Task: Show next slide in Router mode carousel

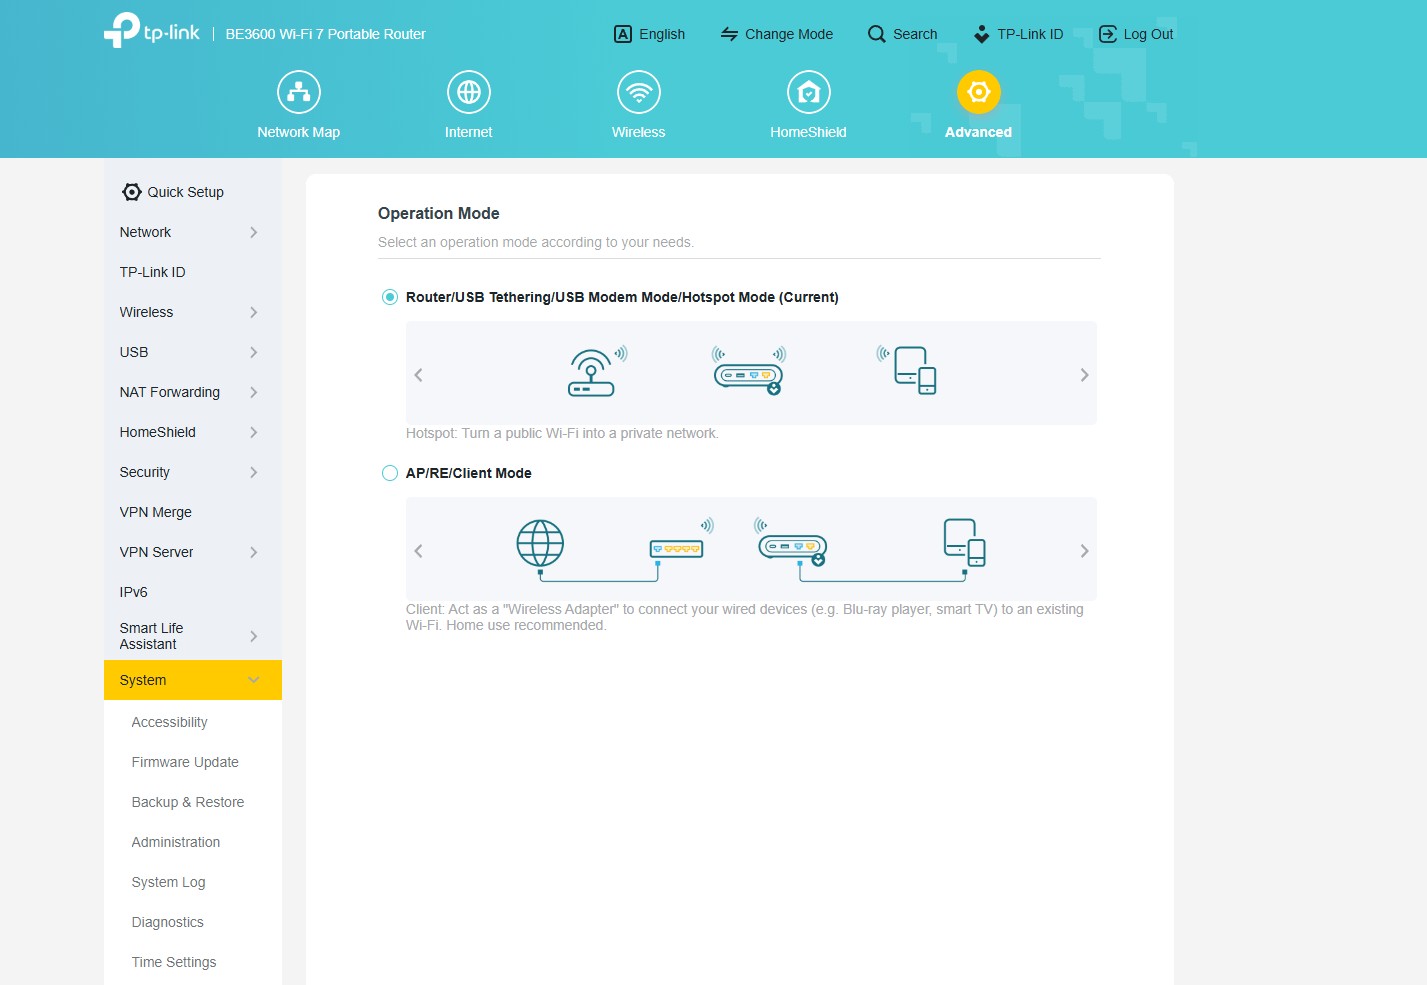Action: point(1084,375)
